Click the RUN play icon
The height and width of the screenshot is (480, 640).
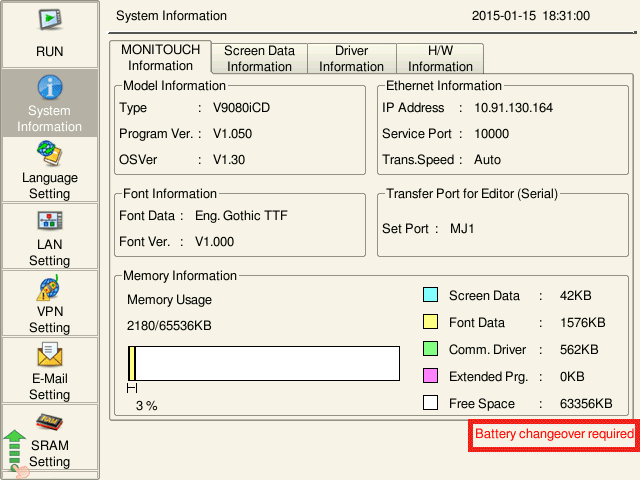[x=49, y=20]
